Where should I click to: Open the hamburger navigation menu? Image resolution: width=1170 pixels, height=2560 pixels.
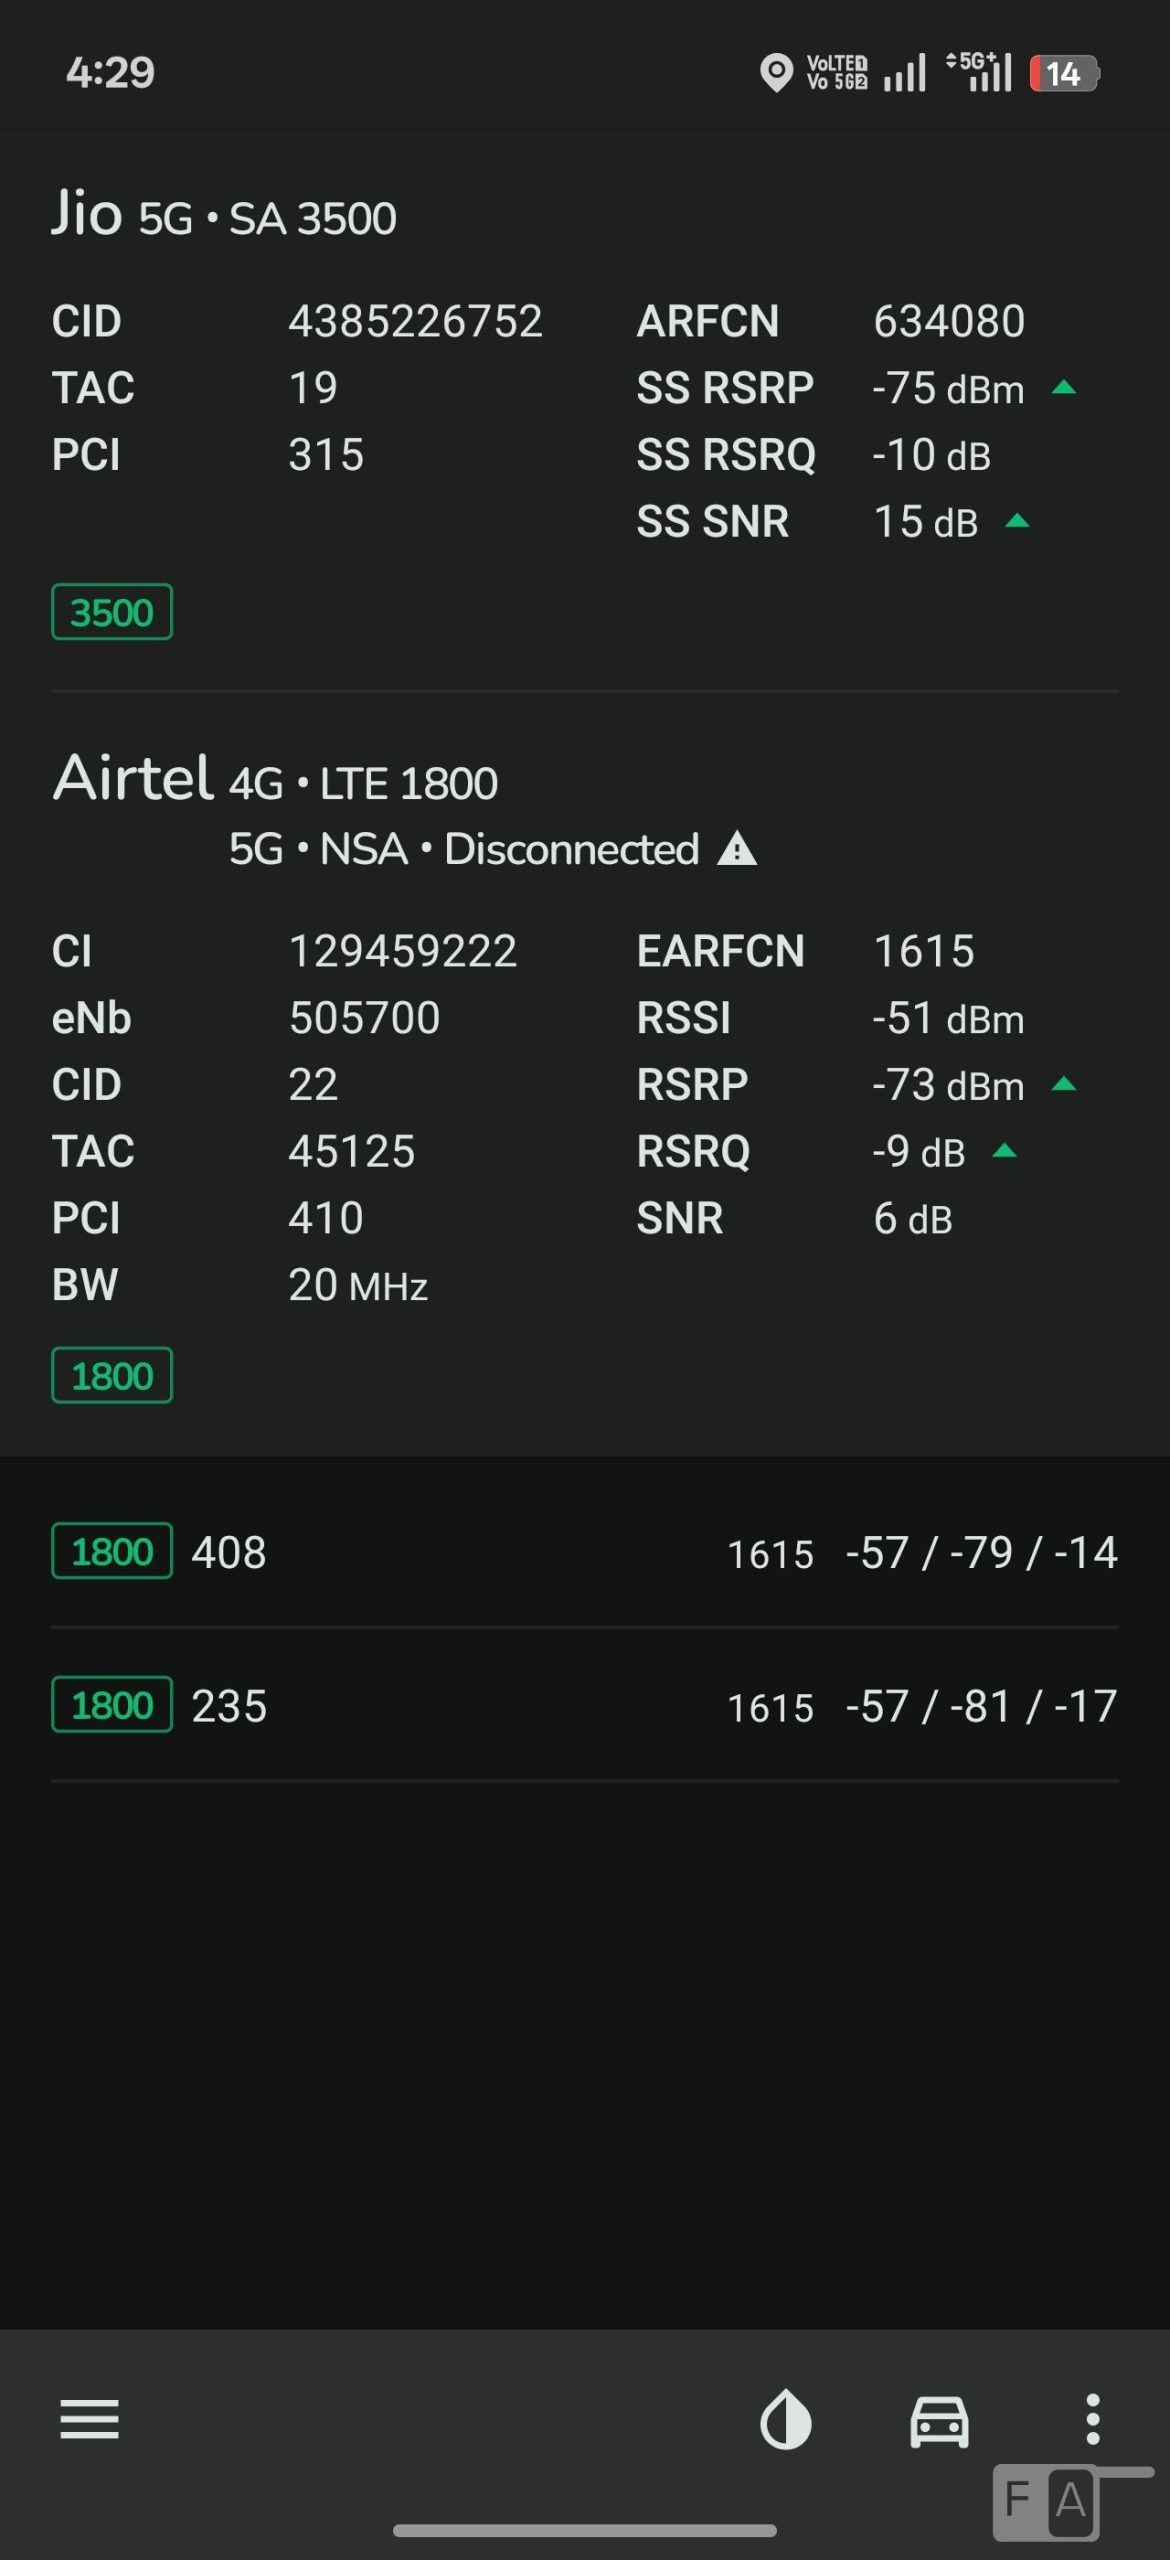pos(89,2420)
